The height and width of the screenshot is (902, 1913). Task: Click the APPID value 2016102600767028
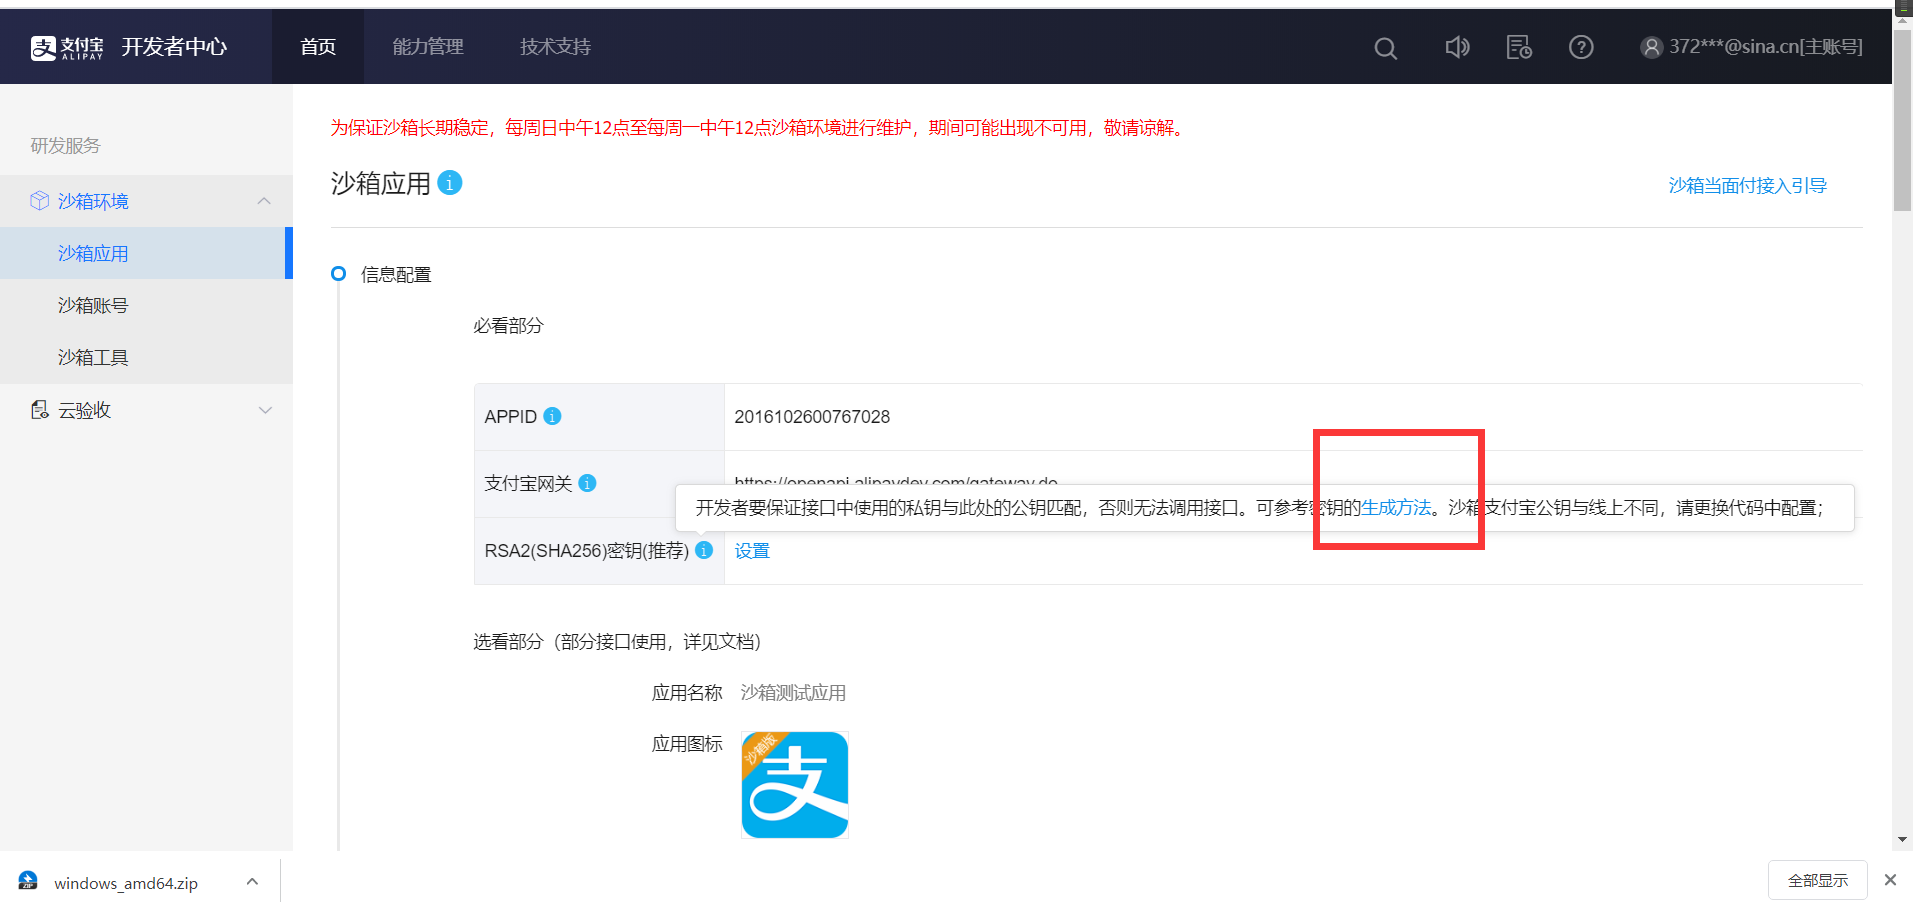click(x=812, y=417)
